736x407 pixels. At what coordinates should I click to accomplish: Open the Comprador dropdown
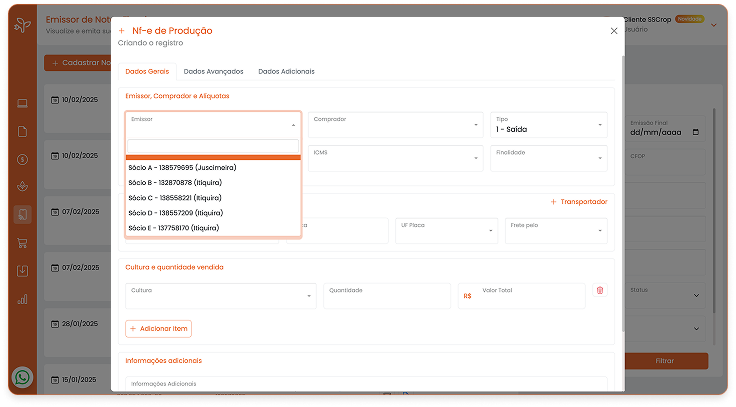396,125
